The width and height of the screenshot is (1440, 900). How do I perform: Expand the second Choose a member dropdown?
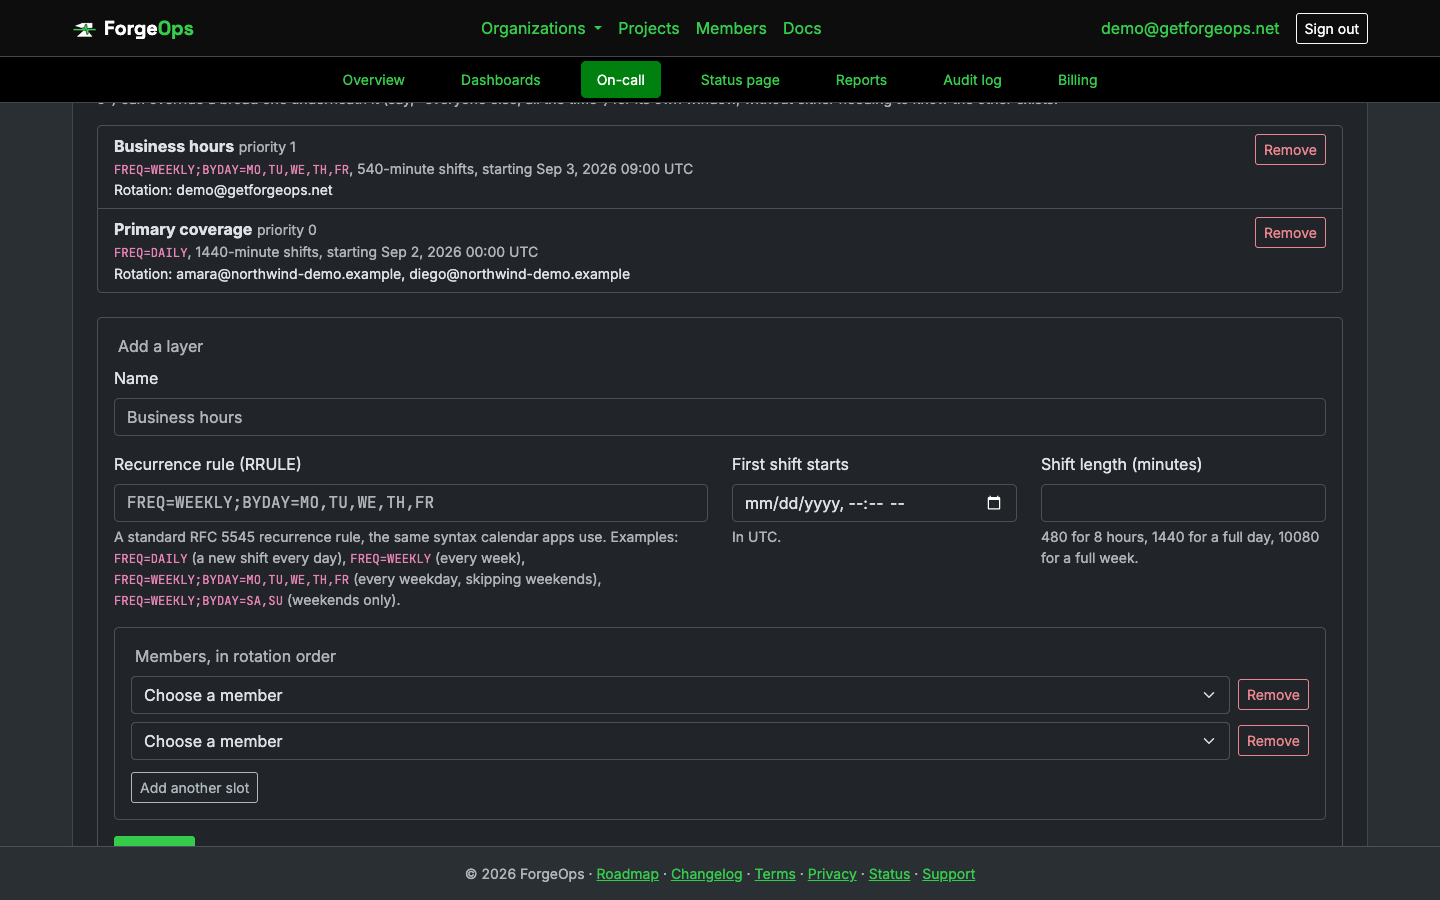click(x=680, y=741)
